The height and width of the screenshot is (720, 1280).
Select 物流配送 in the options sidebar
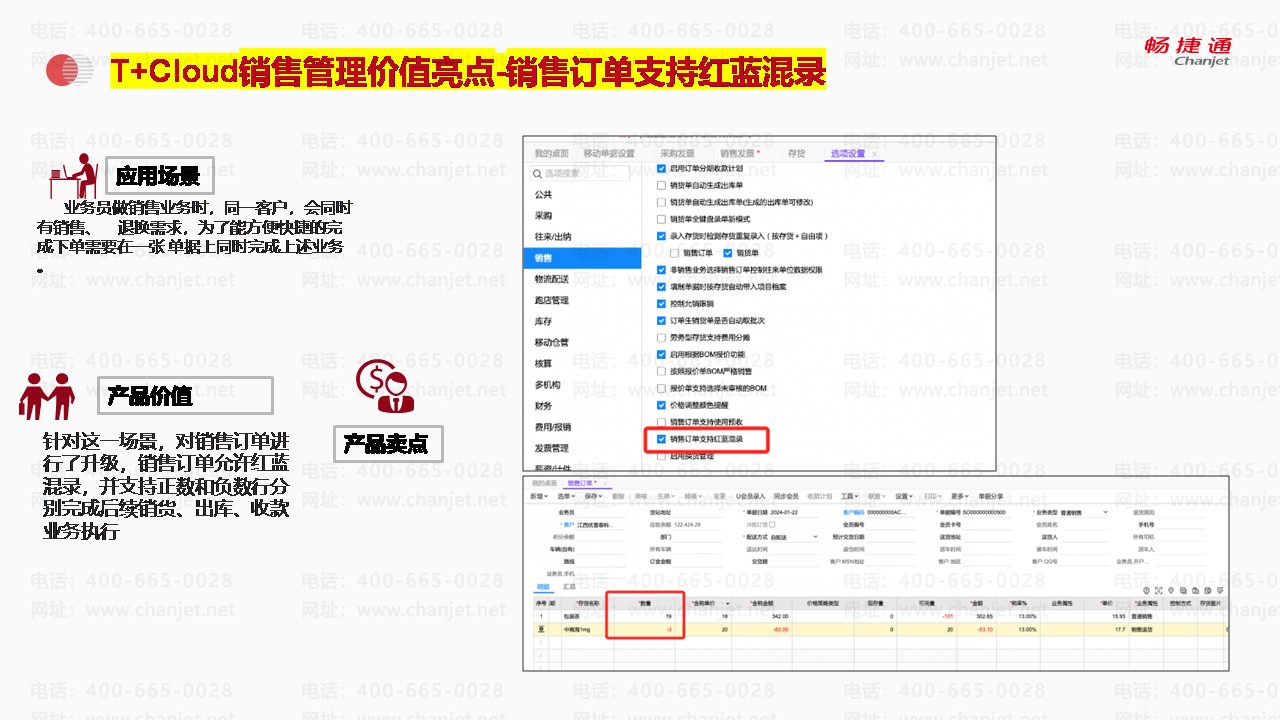551,279
